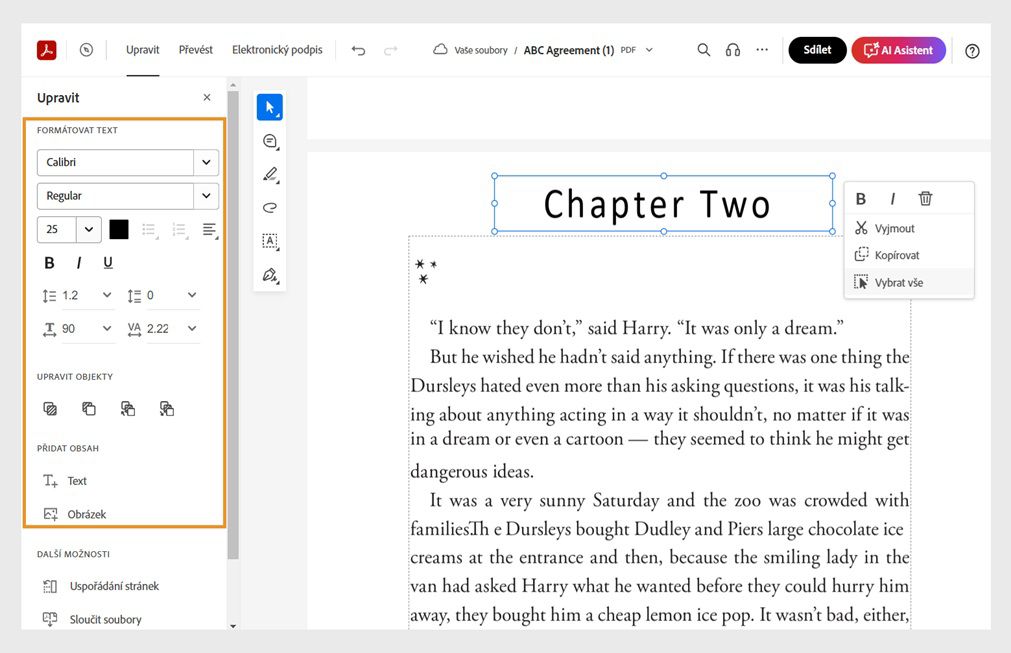This screenshot has height=653, width=1011.
Task: Choose the text box insertion tool
Action: pos(269,241)
